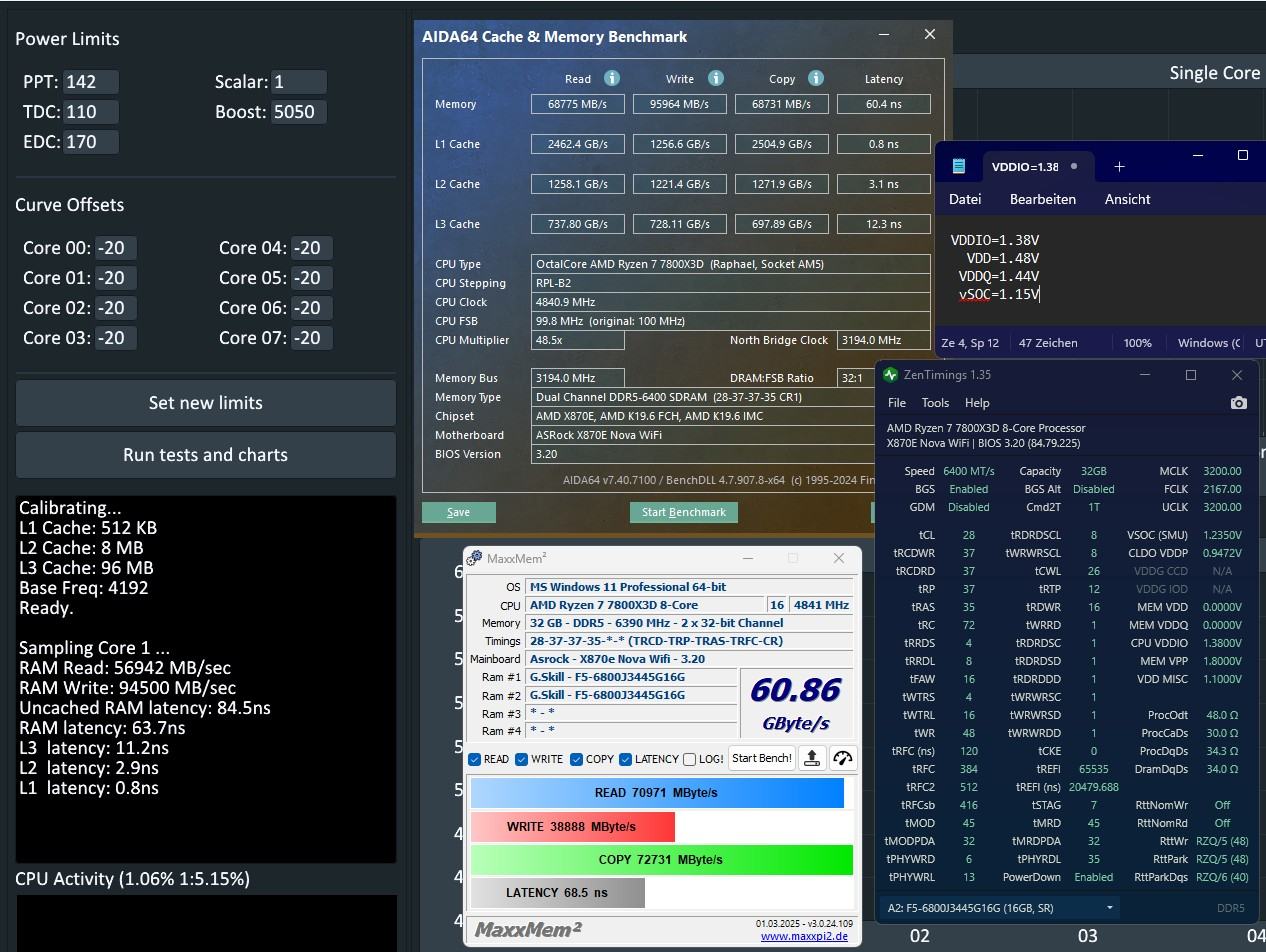1266x952 pixels.
Task: Click the 47 Zeichen status bar entry
Action: (x=1048, y=343)
